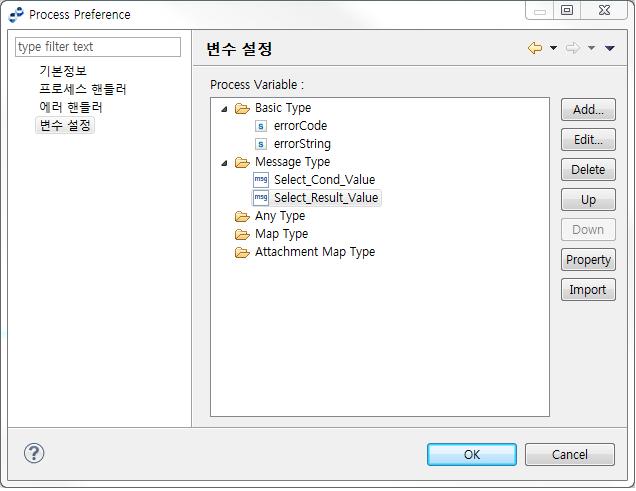Click the Import button
Viewport: 636px width, 491px height.
click(588, 289)
